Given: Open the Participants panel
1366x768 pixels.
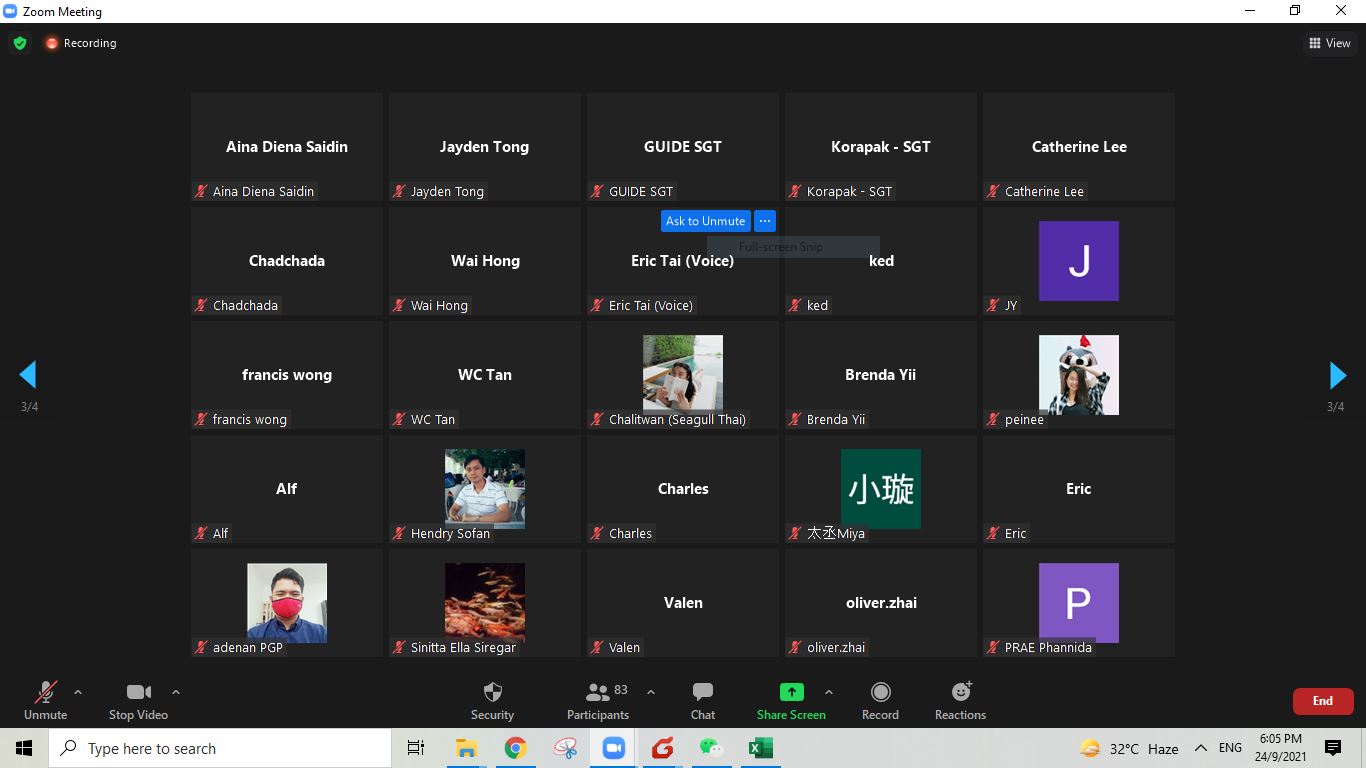Looking at the screenshot, I should 598,700.
